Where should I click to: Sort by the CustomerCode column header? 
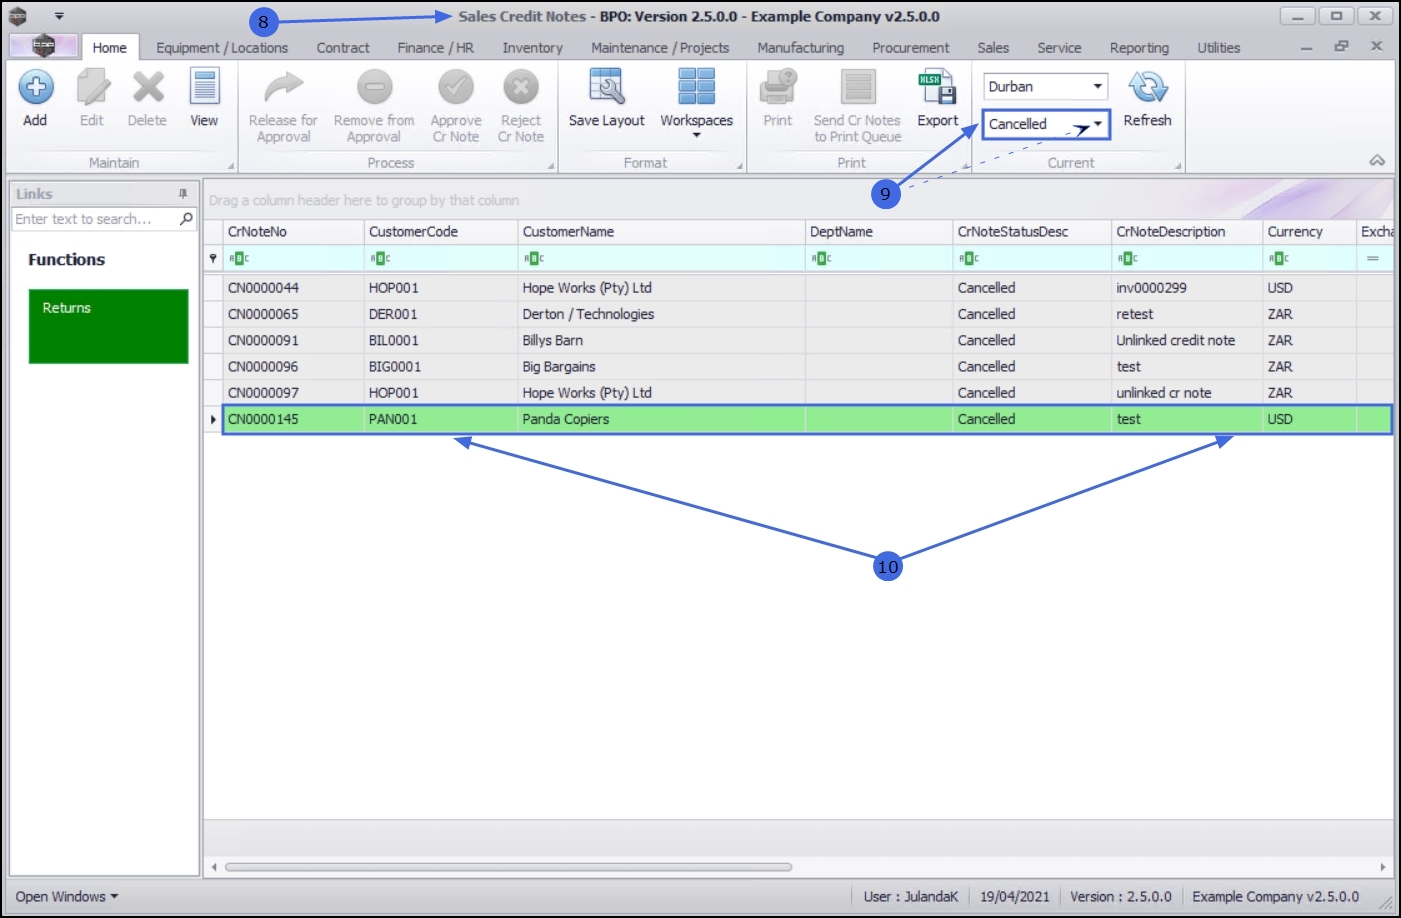[441, 232]
